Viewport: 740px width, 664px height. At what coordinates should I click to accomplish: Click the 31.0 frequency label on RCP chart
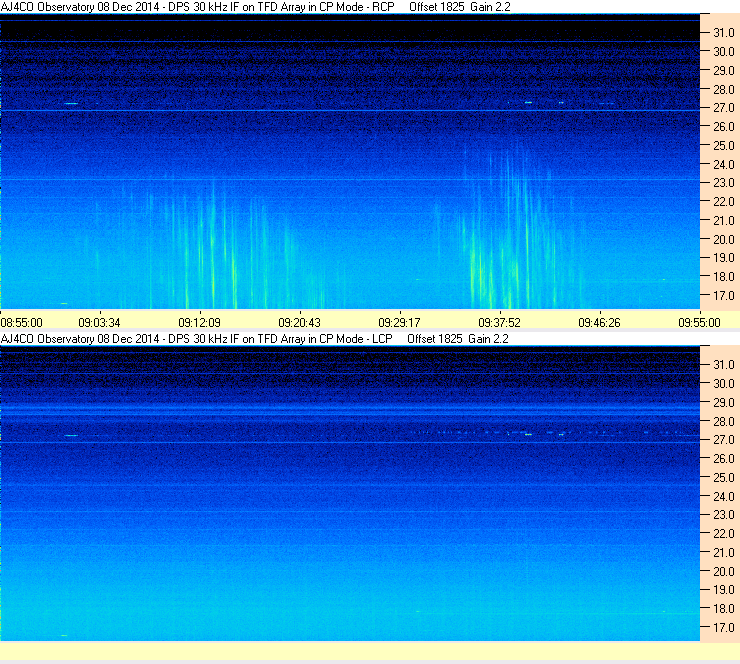(x=724, y=33)
